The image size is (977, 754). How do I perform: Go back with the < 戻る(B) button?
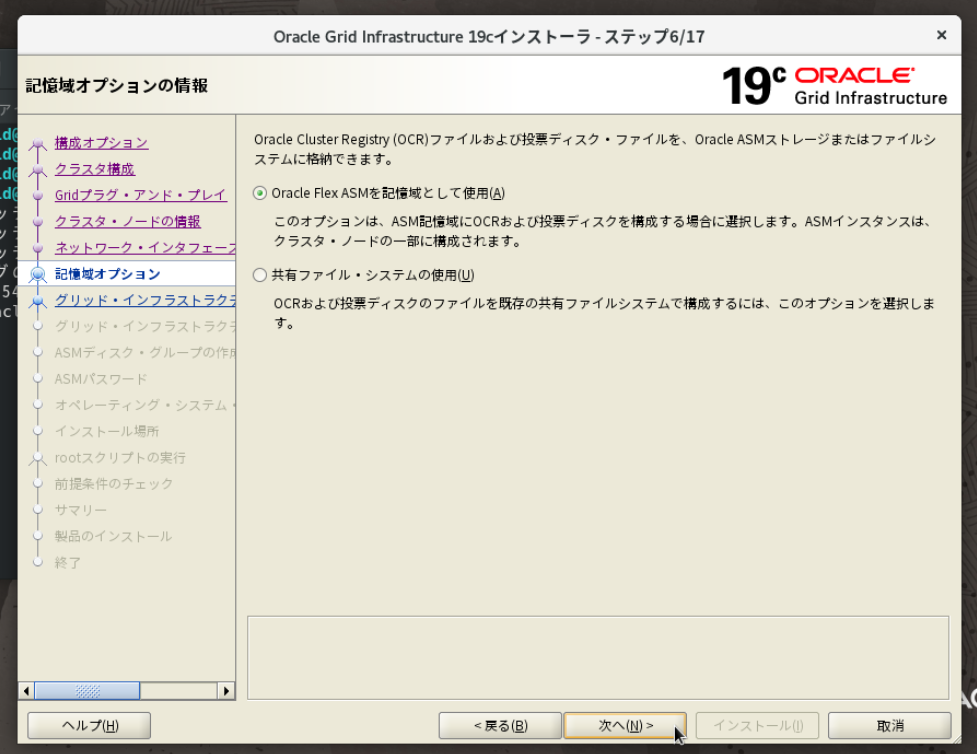(x=500, y=725)
